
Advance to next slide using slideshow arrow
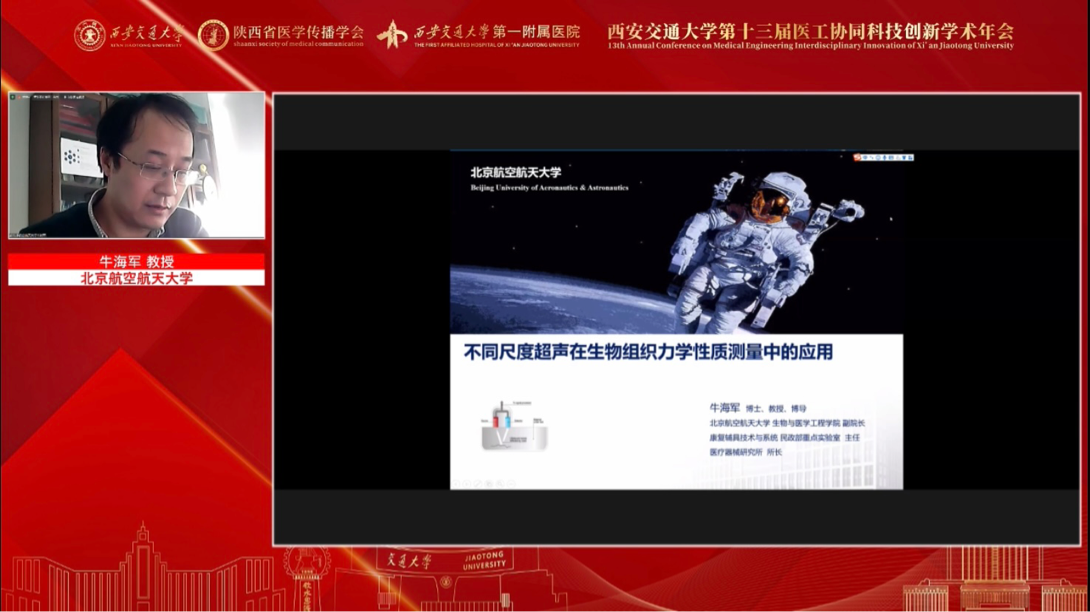(x=467, y=483)
